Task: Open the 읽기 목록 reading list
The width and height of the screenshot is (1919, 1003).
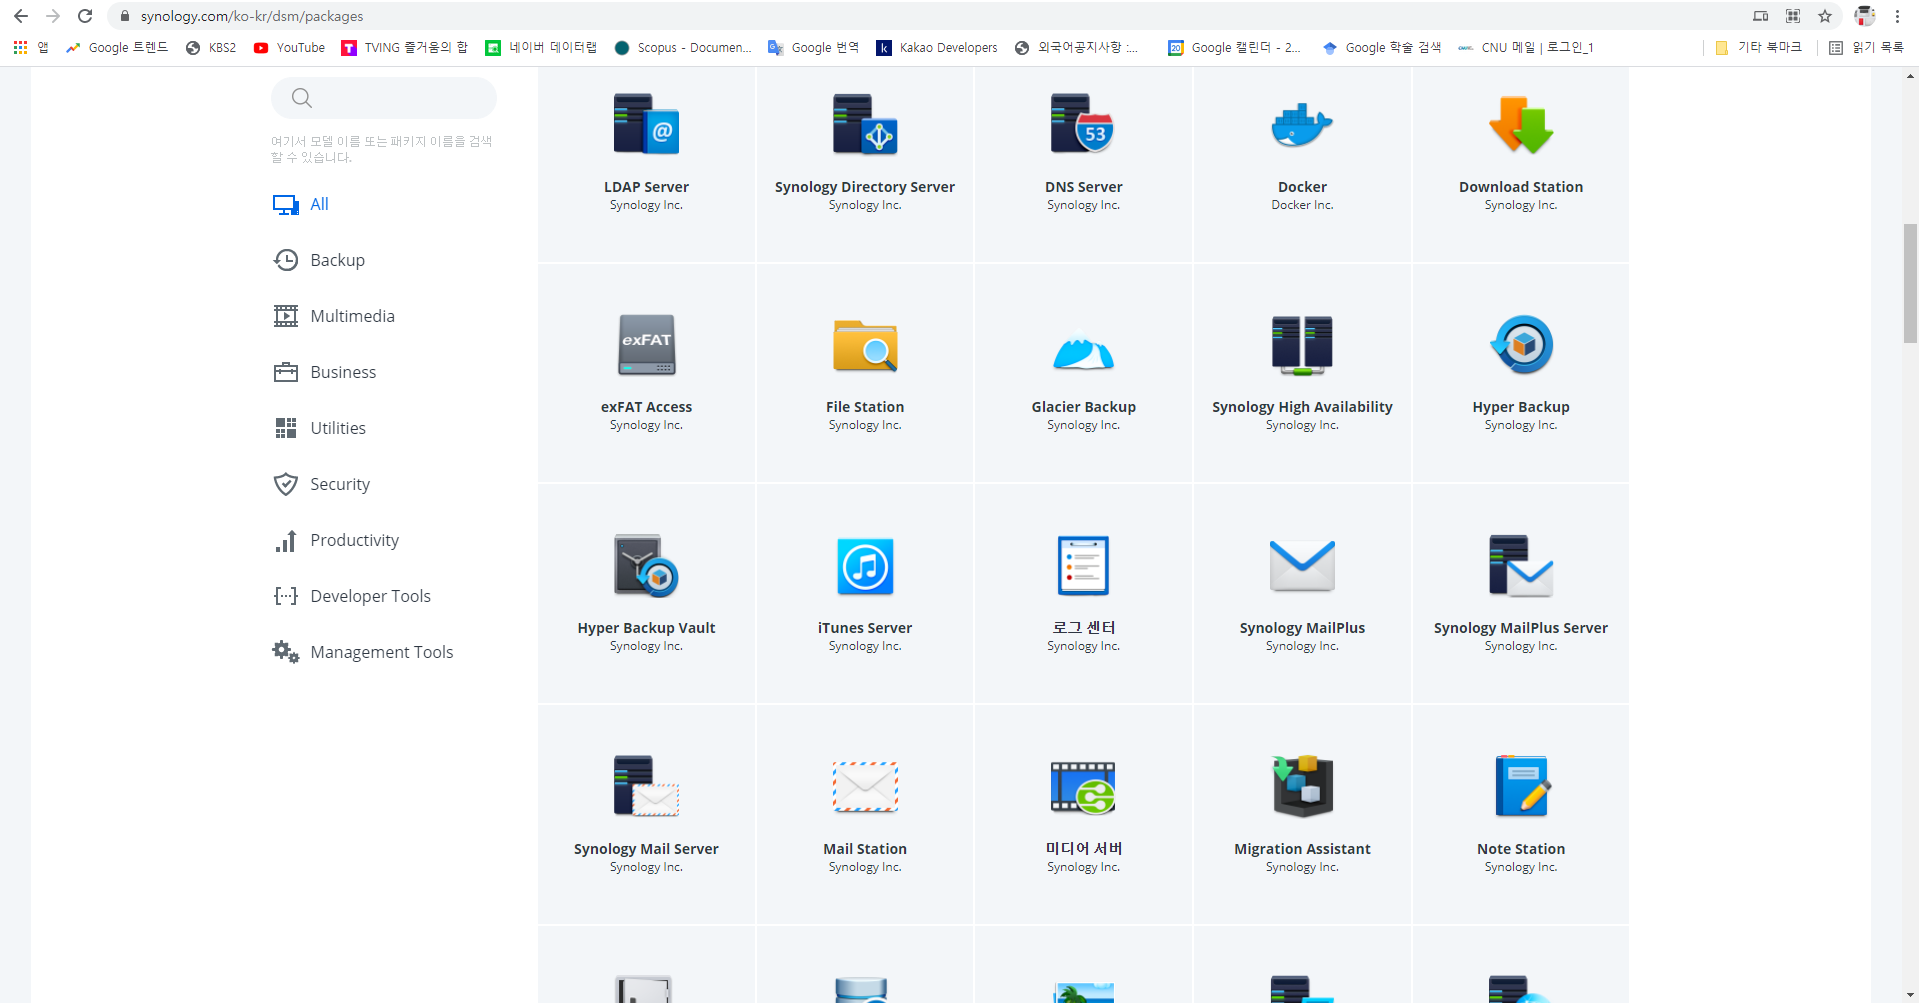Action: coord(1866,47)
